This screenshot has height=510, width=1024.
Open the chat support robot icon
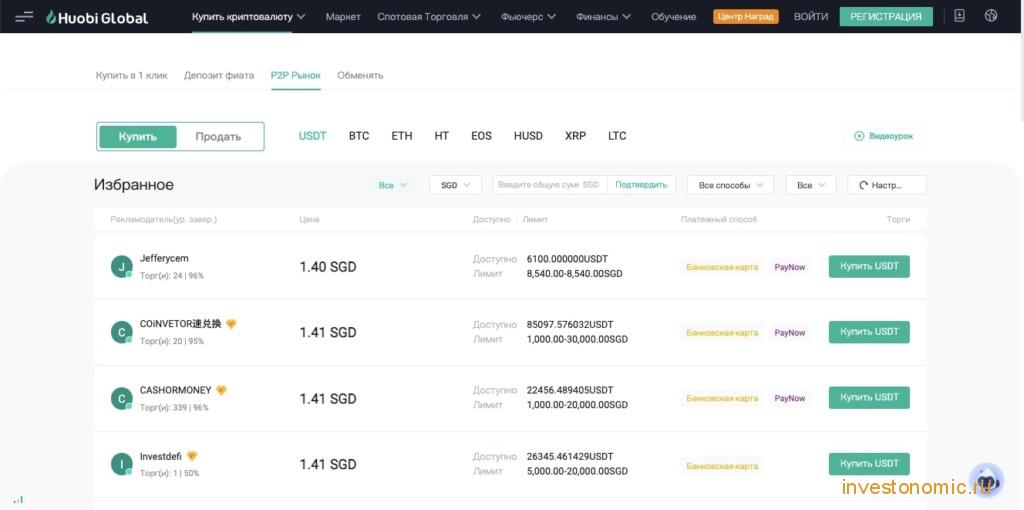pos(986,481)
